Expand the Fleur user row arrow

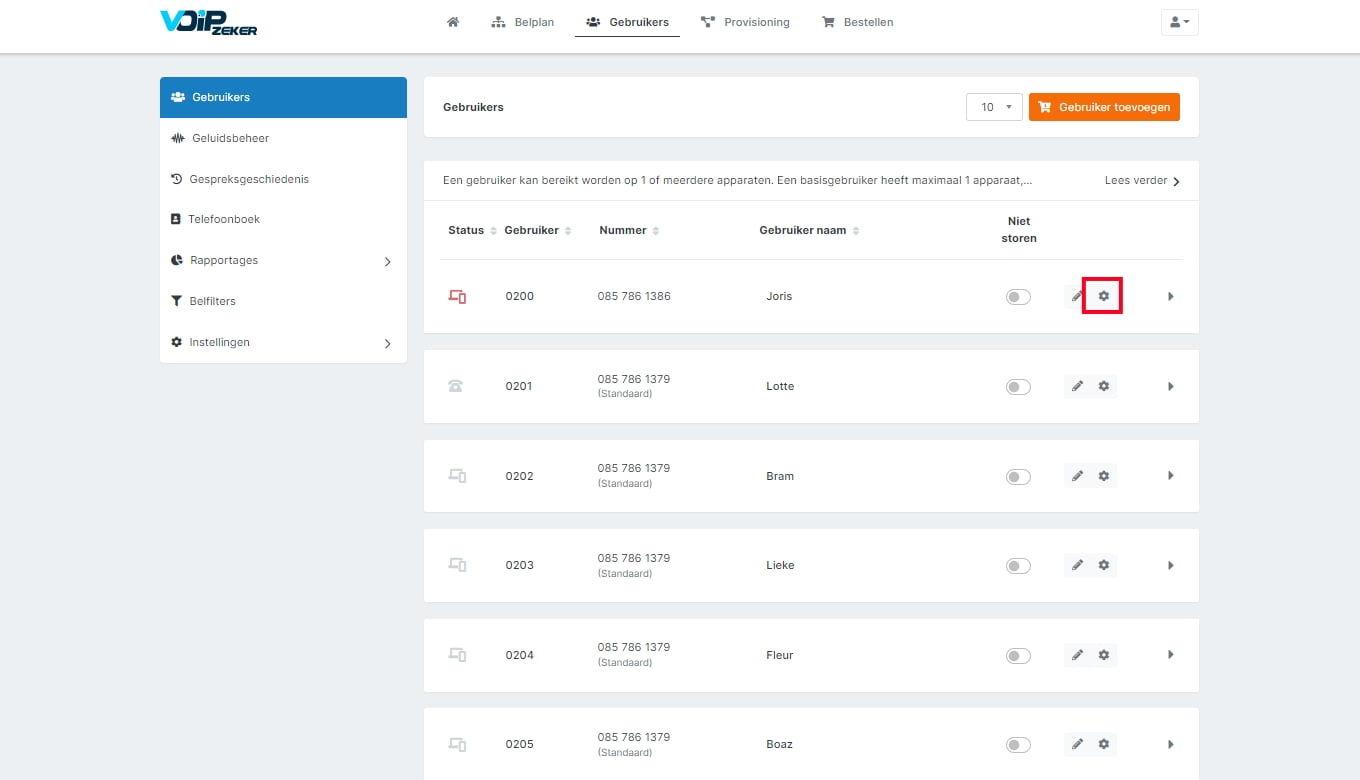[1170, 655]
